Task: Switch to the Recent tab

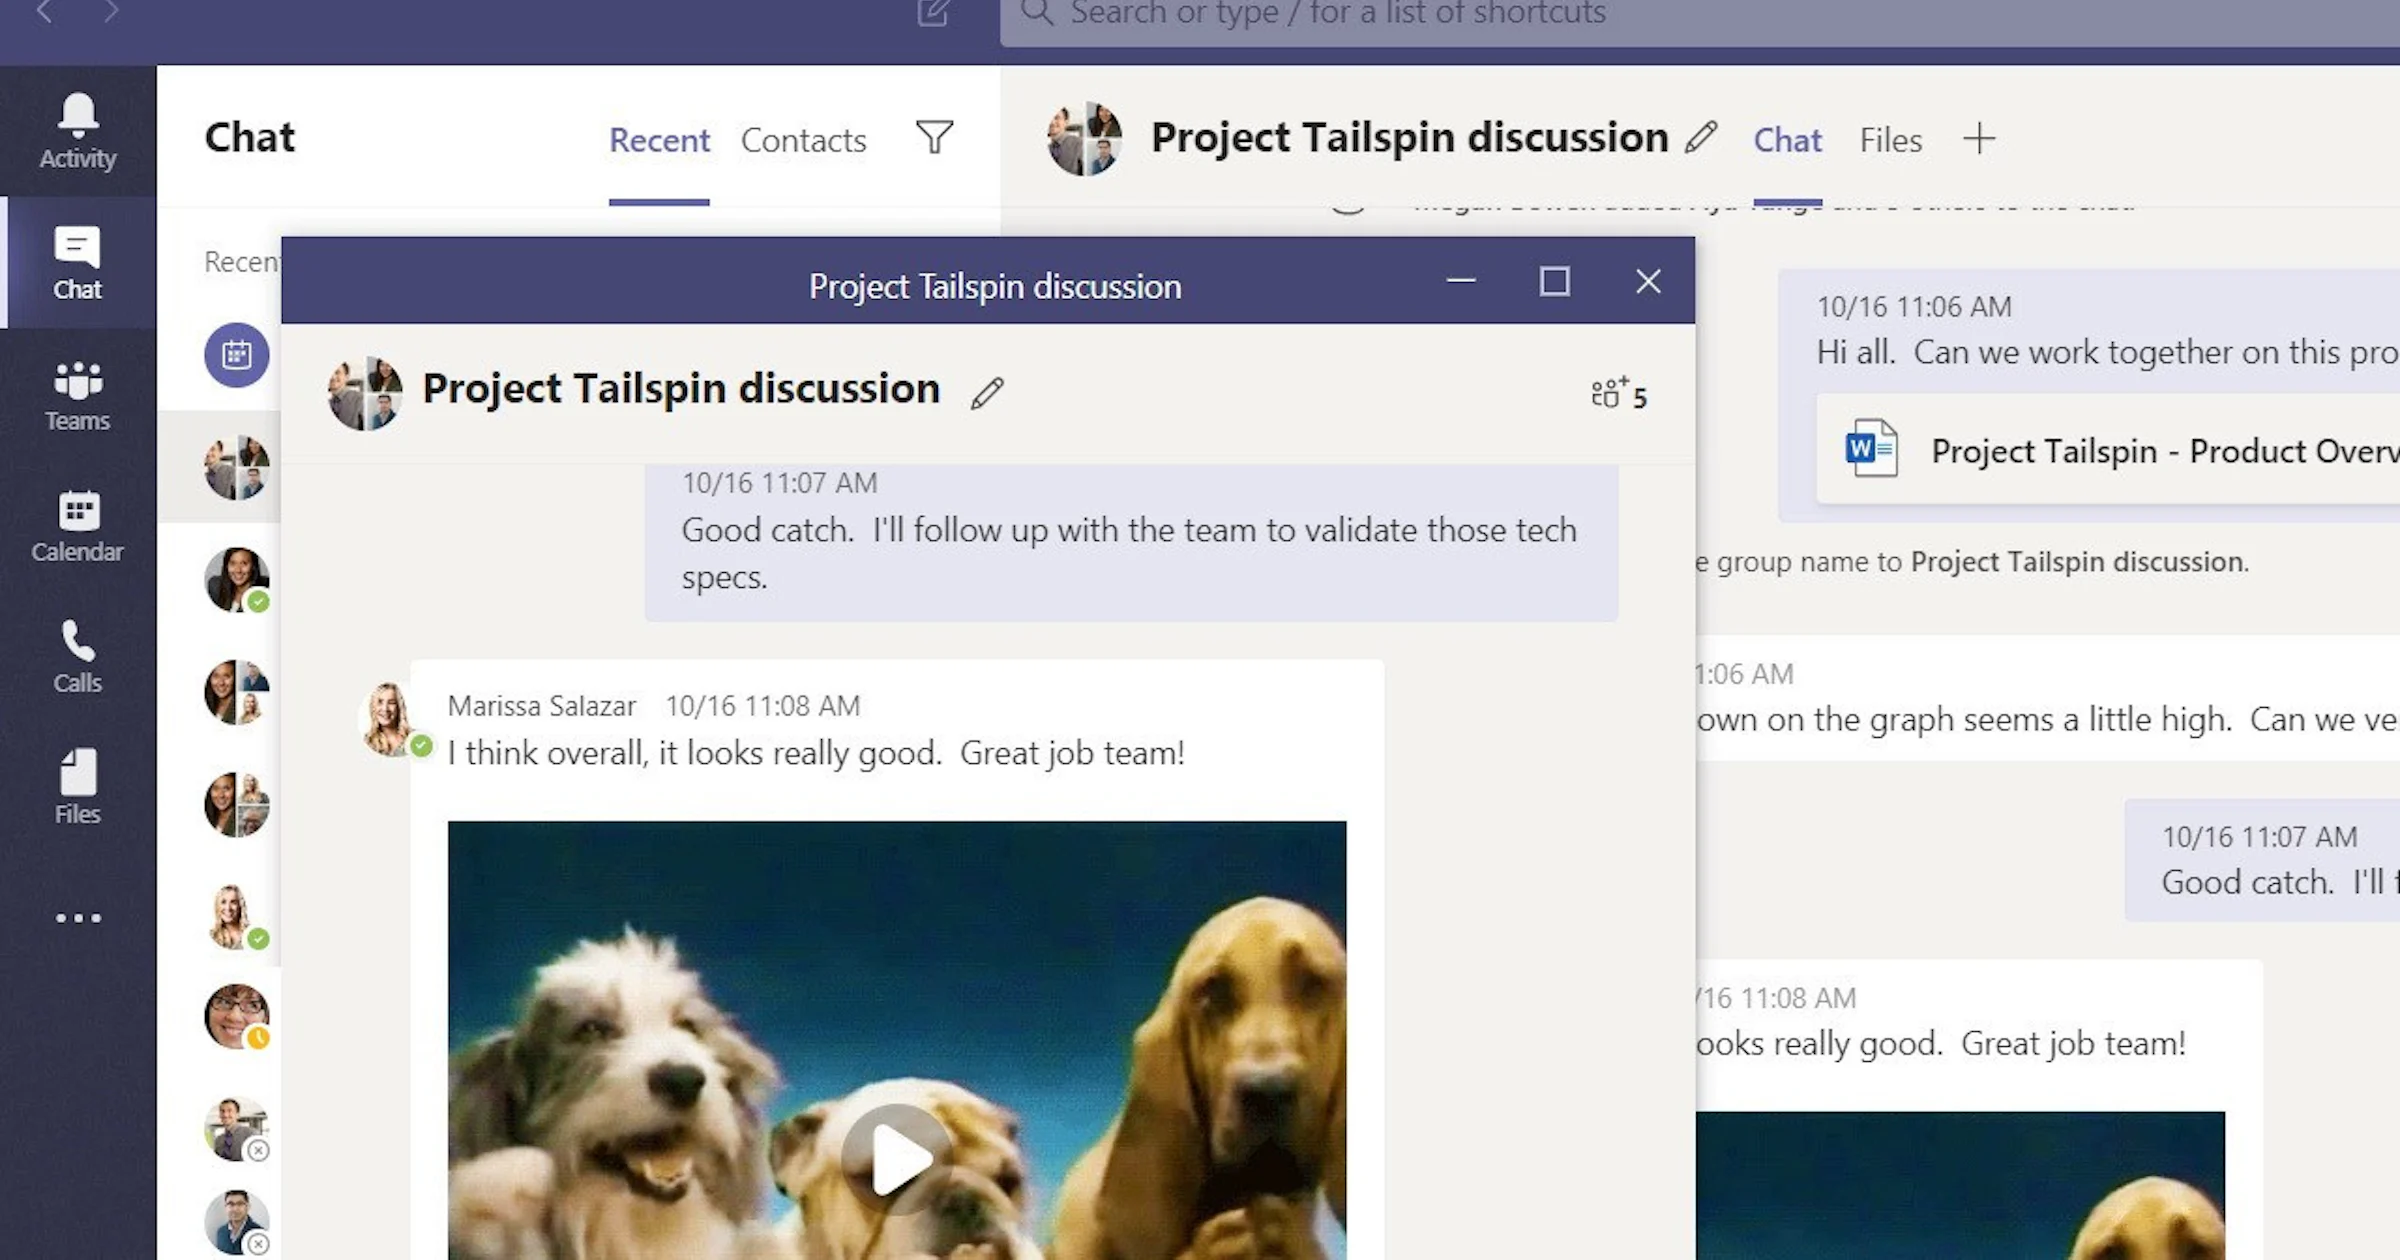Action: click(x=659, y=140)
